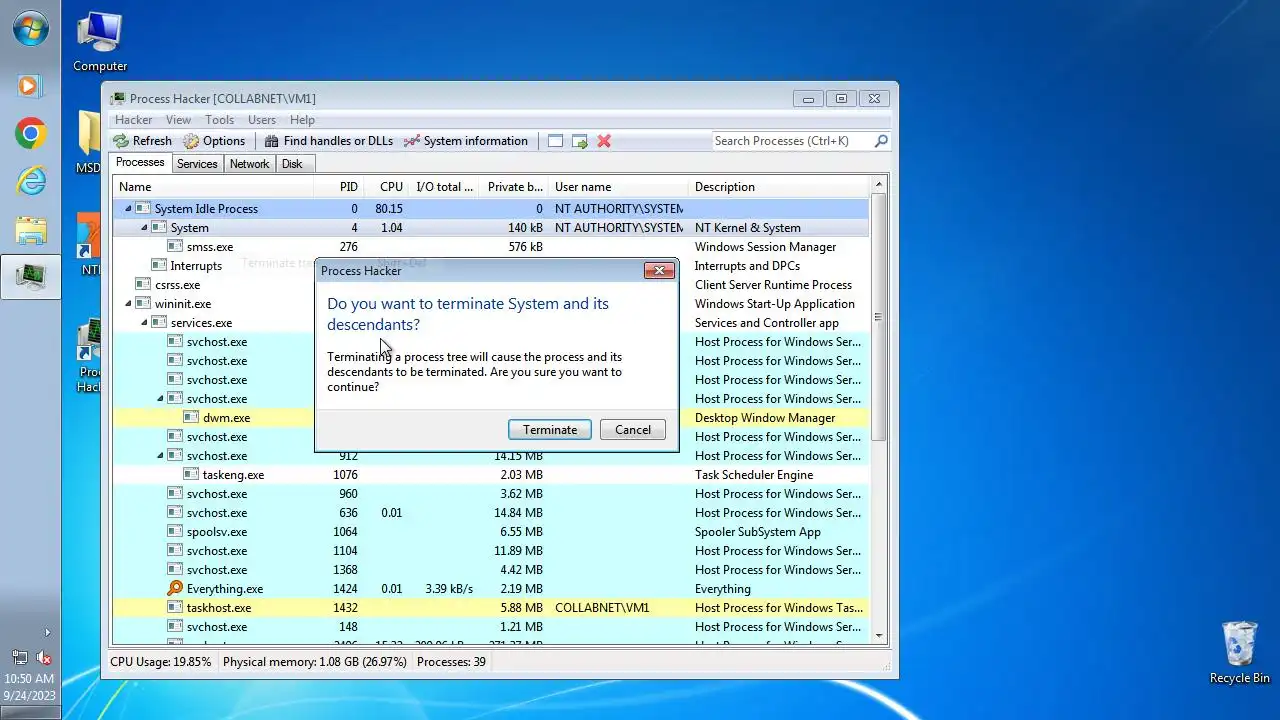1280x720 pixels.
Task: Collapse the wininit.exe tree node
Action: [128, 304]
